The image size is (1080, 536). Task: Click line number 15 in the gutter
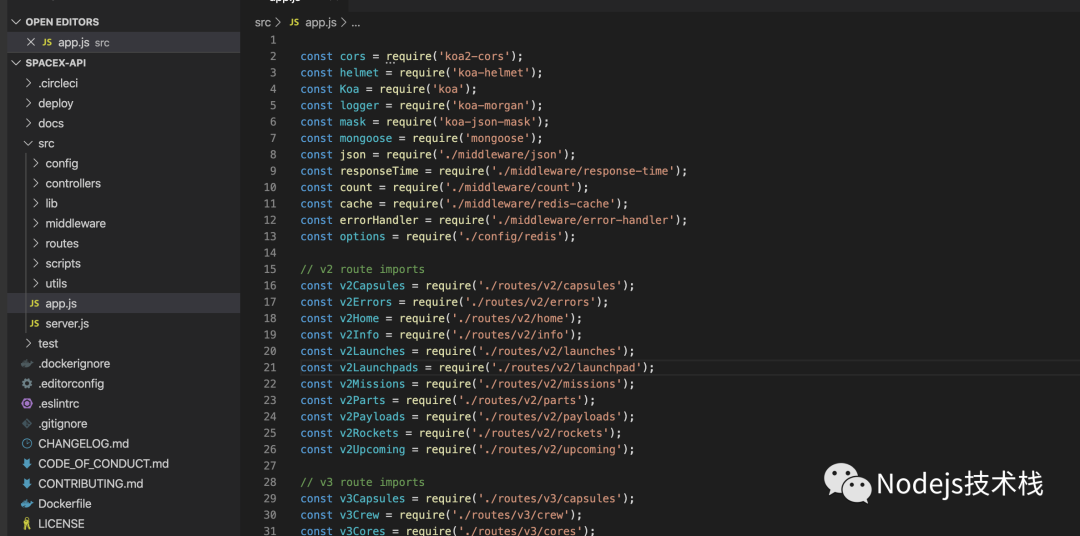(269, 269)
